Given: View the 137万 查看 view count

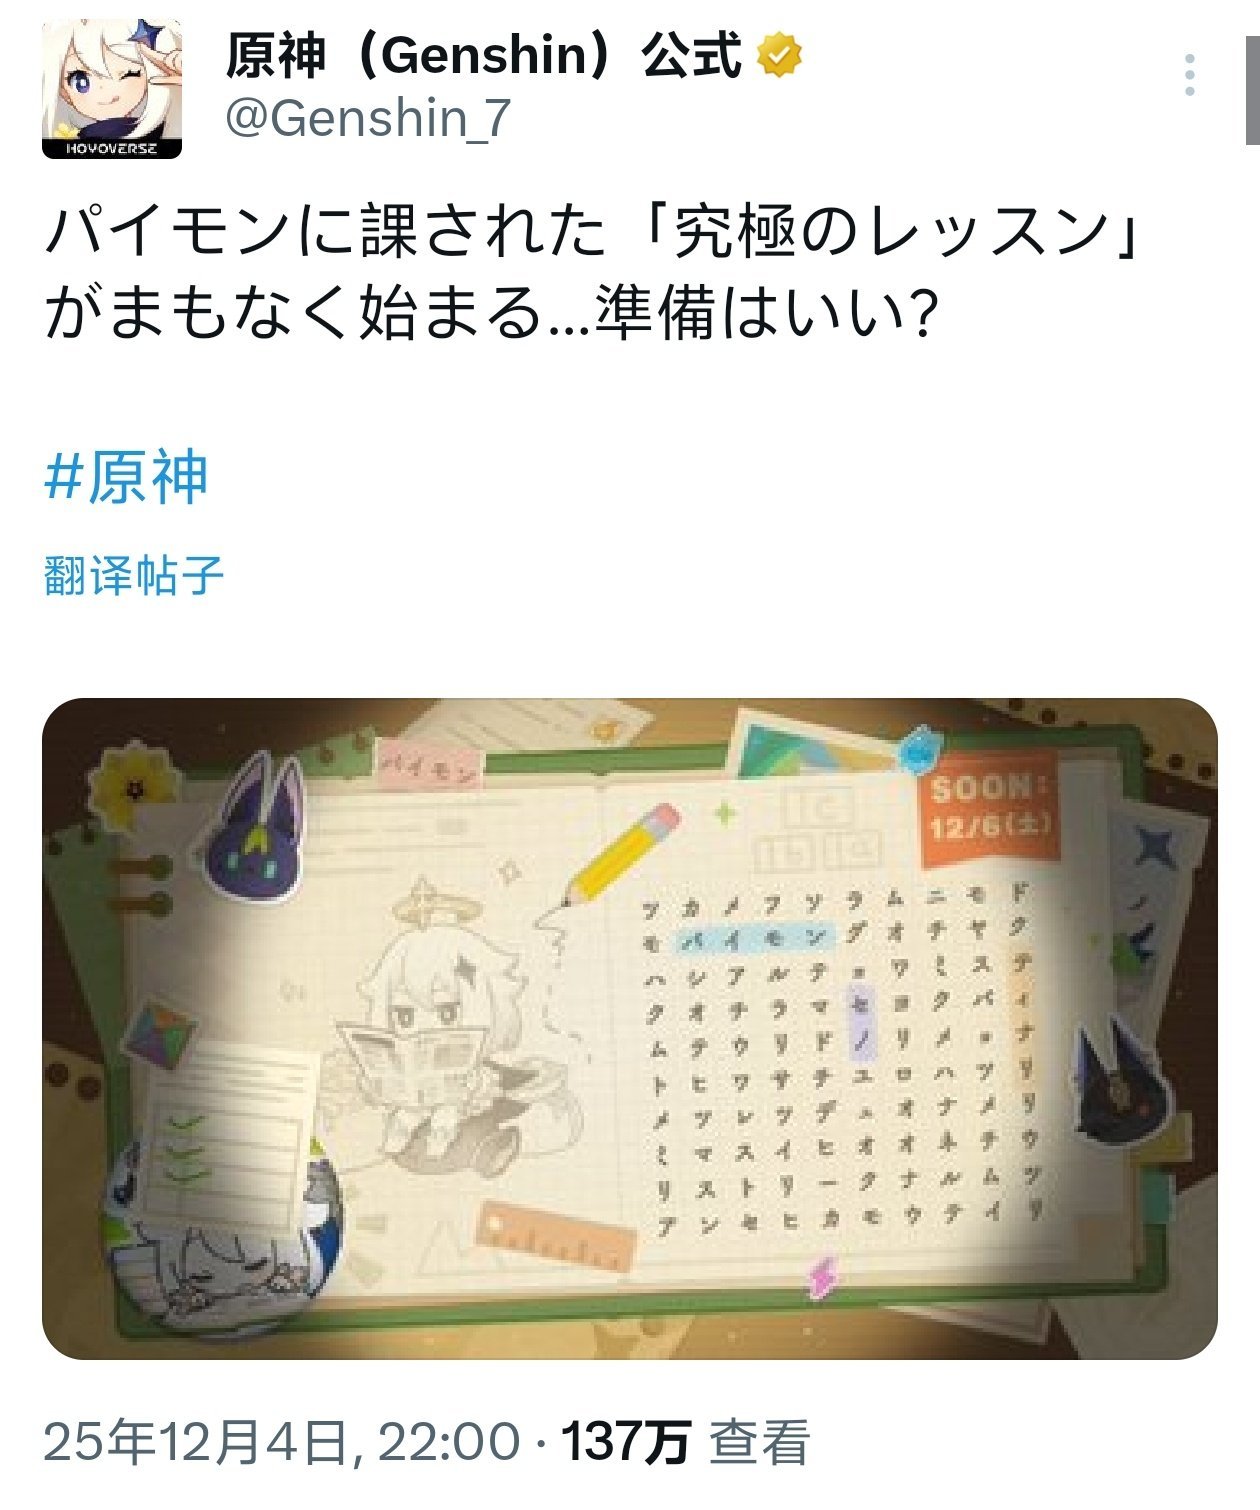Looking at the screenshot, I should point(685,1443).
